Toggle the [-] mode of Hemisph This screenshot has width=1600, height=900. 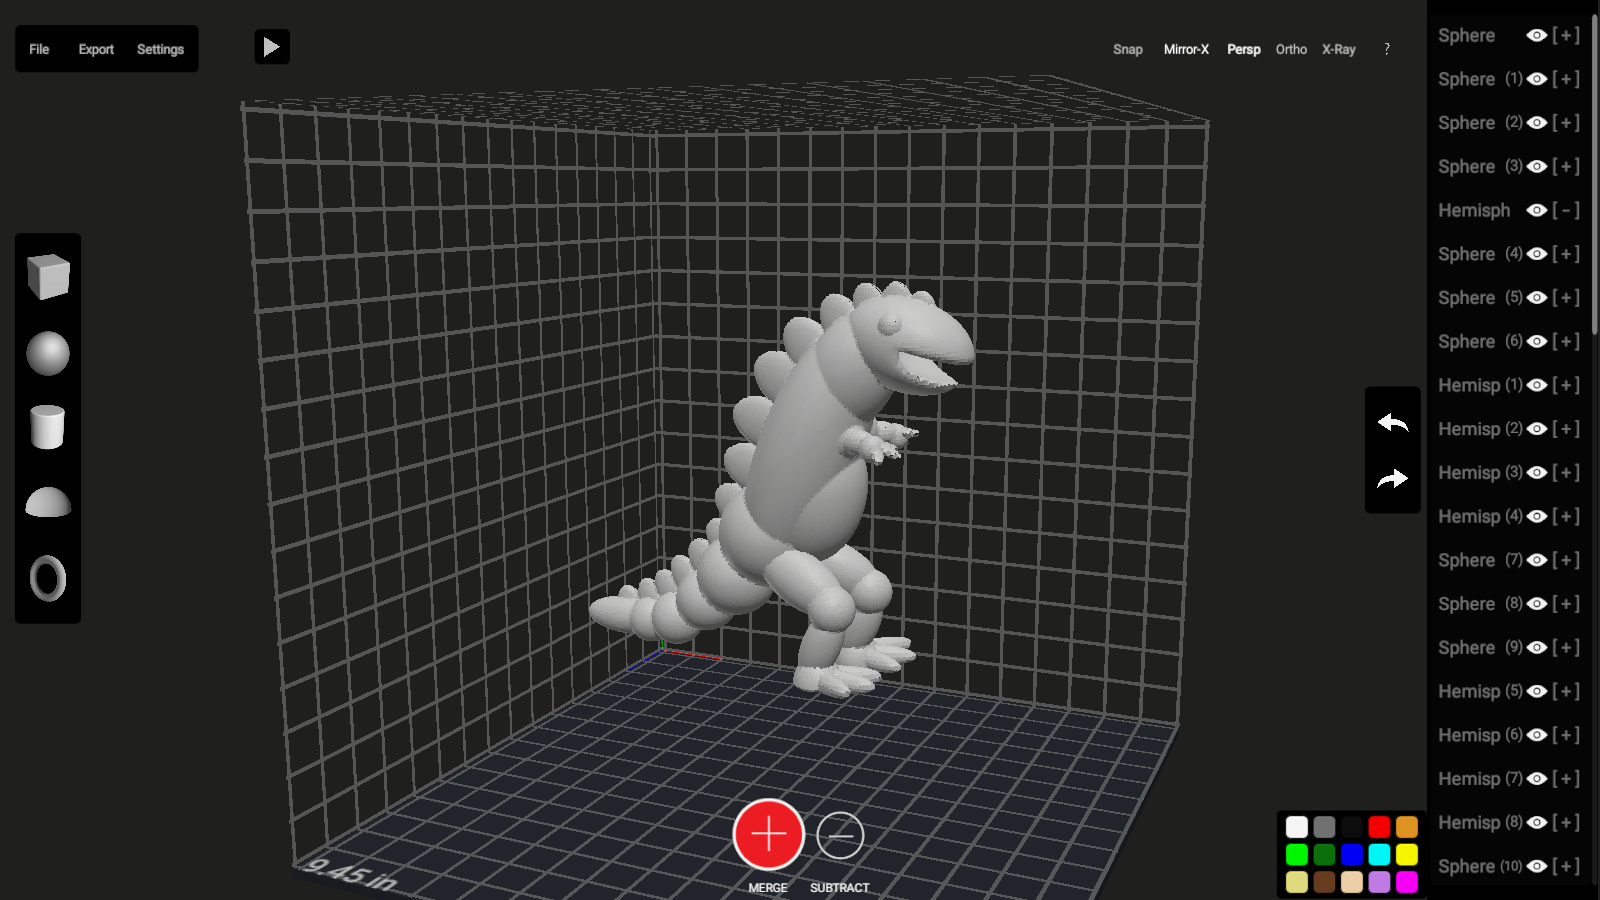click(1566, 210)
